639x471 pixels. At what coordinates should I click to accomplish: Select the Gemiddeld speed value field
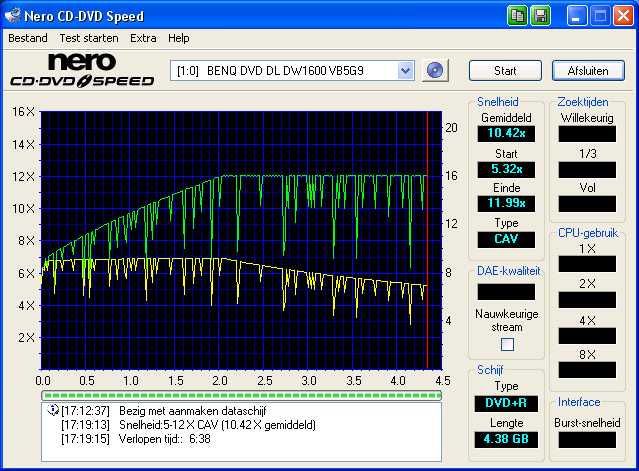506,132
